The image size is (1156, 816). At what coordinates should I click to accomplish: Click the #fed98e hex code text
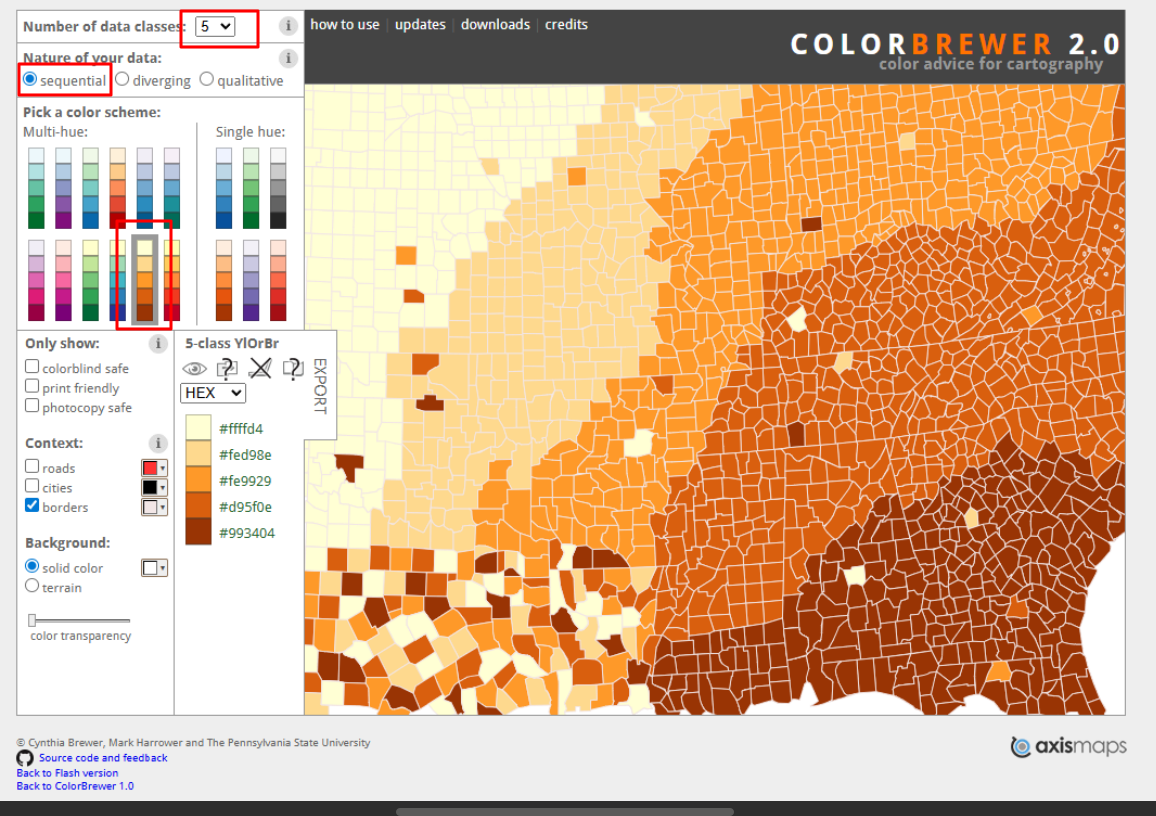pos(245,455)
